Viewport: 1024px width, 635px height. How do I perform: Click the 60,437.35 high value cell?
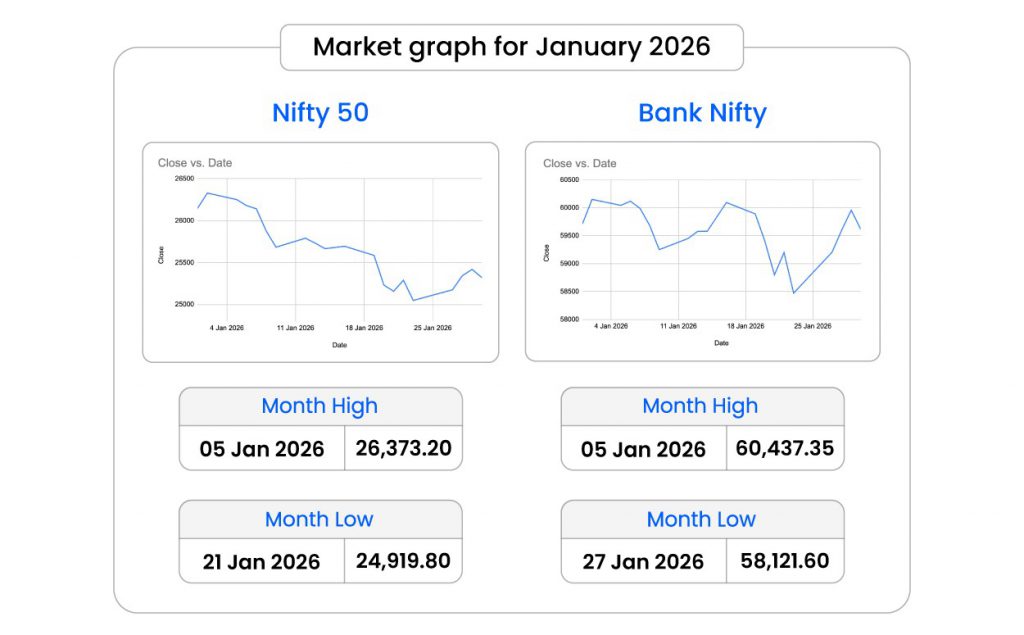[785, 448]
